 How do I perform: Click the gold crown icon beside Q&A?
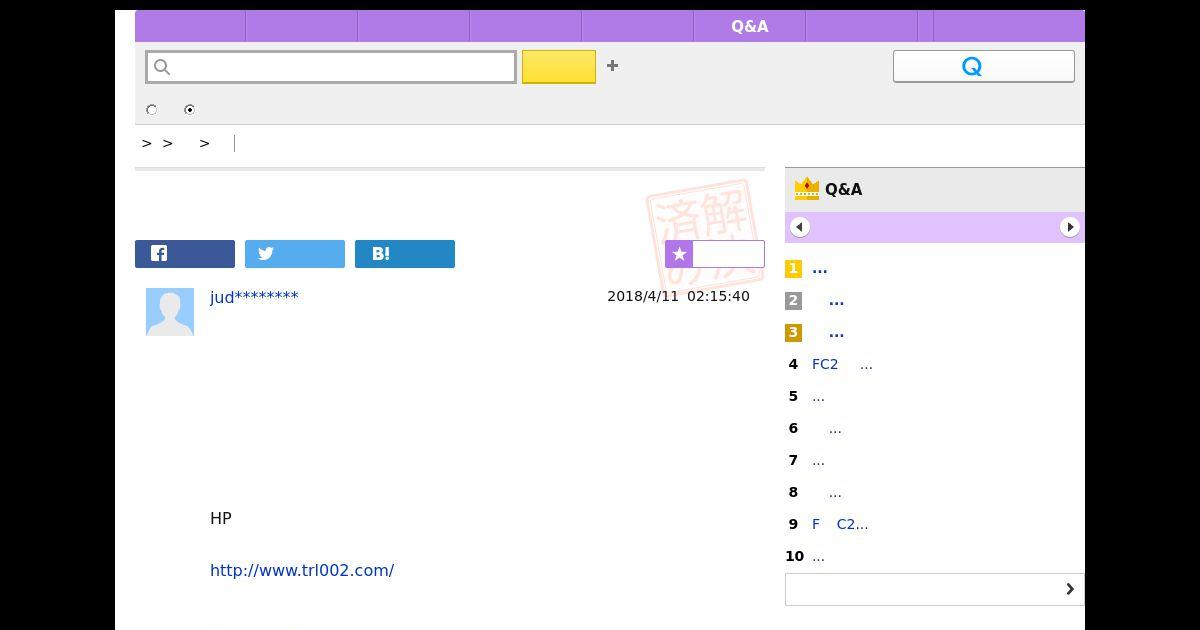pyautogui.click(x=806, y=189)
